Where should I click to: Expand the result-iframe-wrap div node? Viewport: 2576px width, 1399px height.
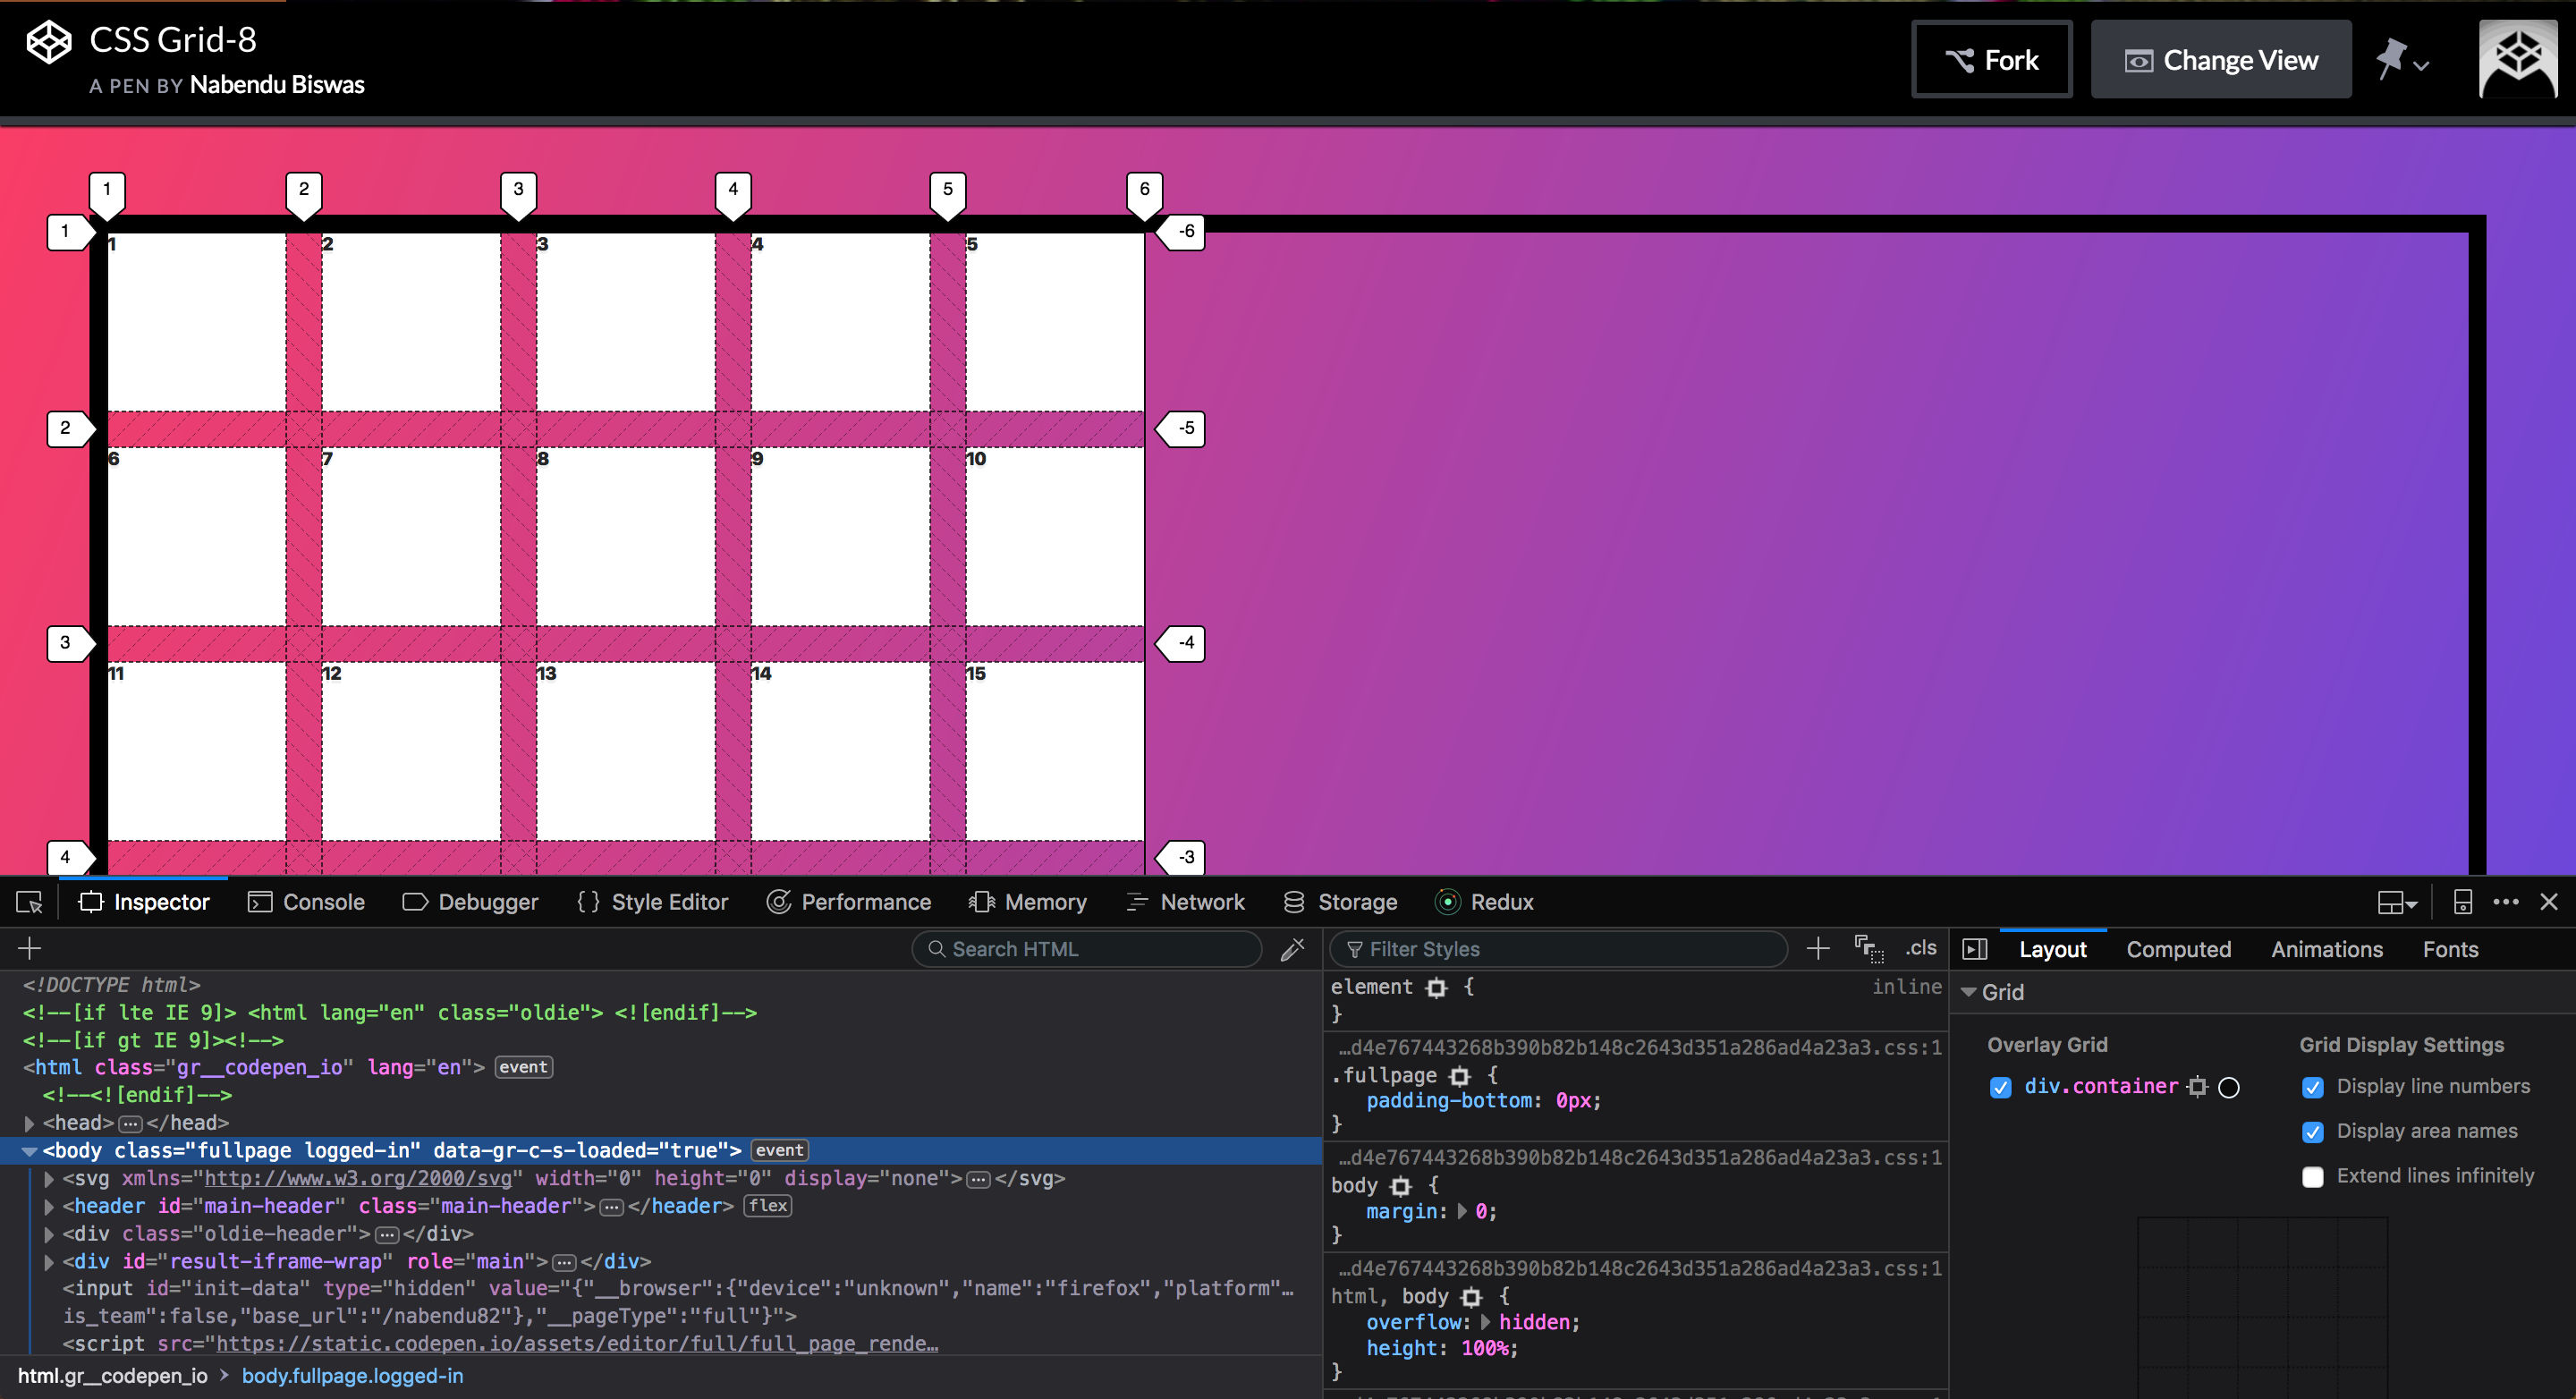click(x=49, y=1262)
